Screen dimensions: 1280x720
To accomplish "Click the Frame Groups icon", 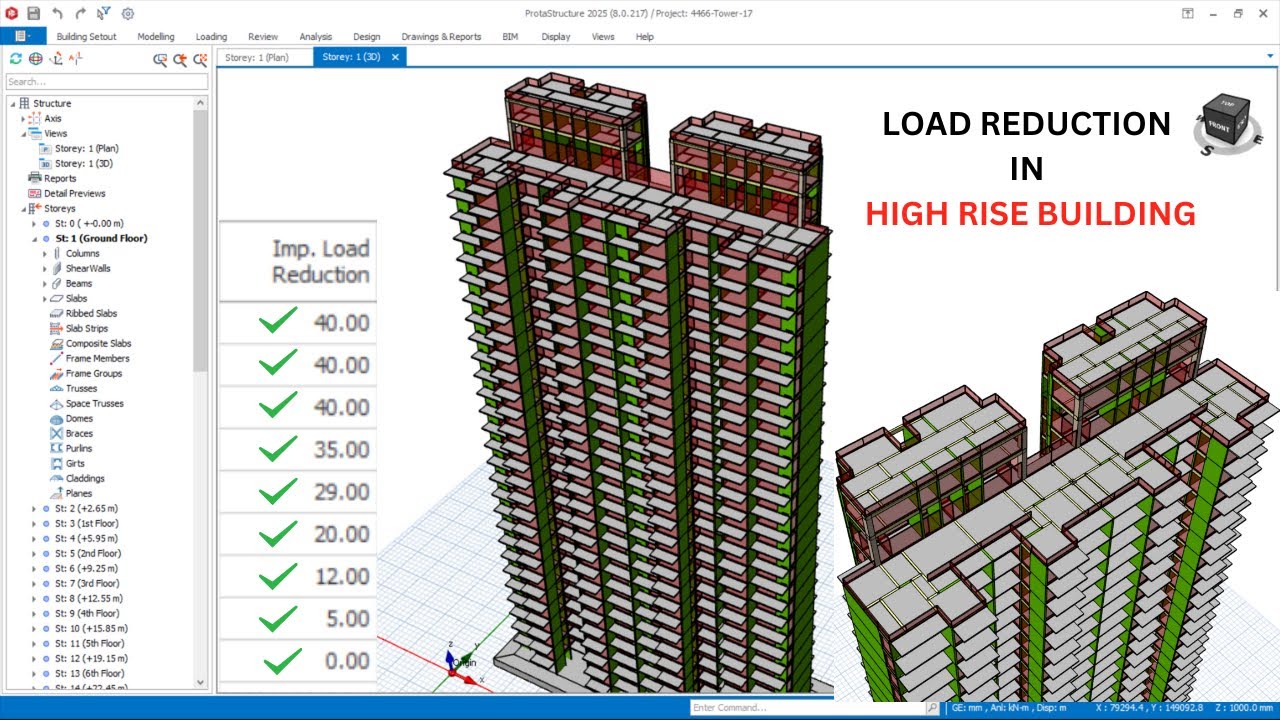I will click(57, 373).
